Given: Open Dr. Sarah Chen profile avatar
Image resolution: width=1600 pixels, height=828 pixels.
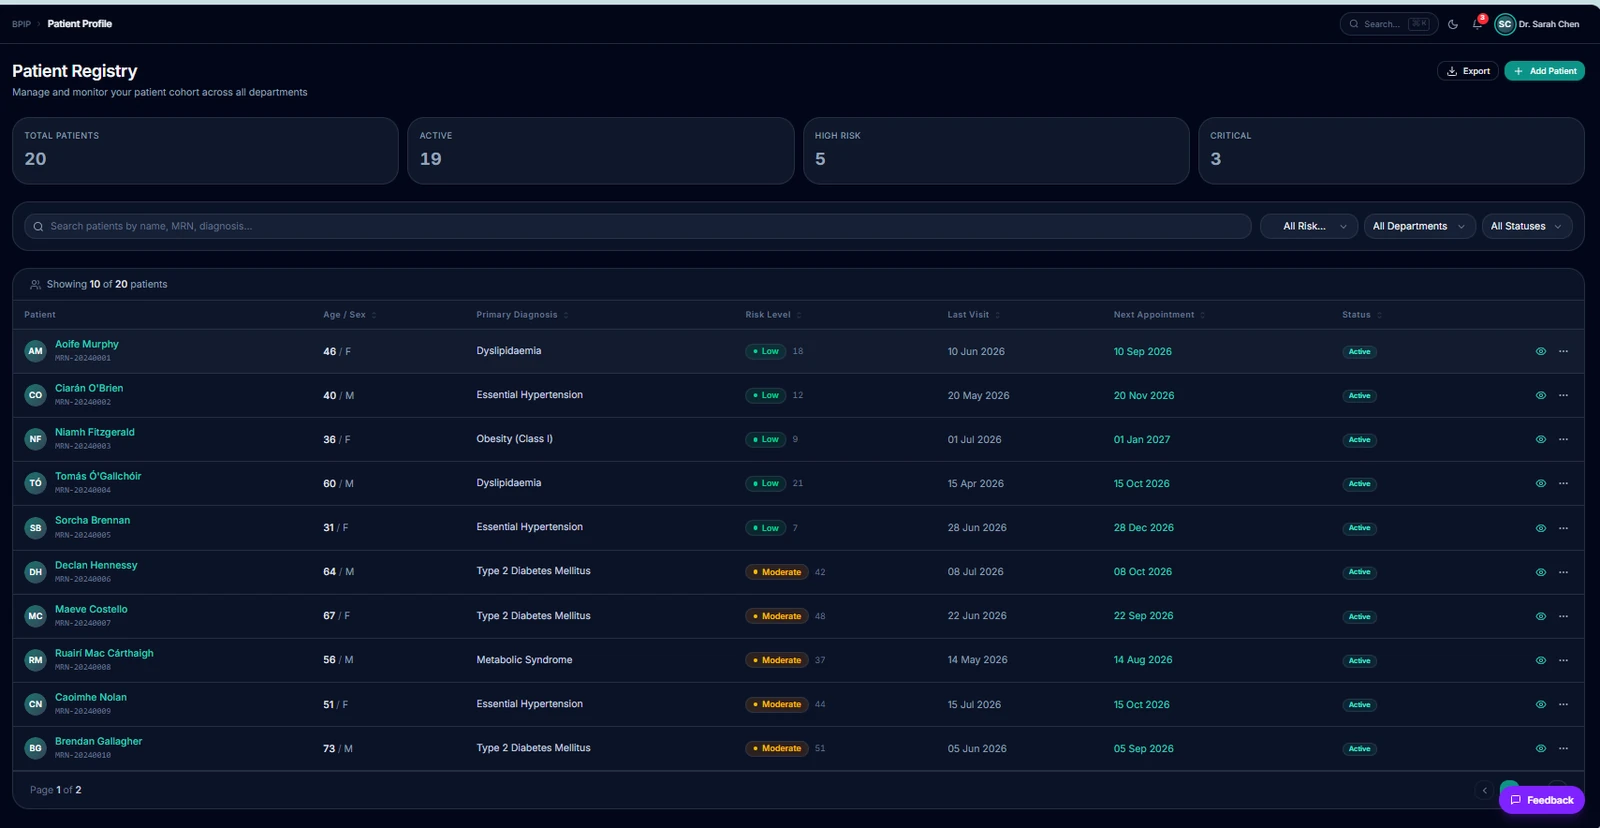Looking at the screenshot, I should tap(1505, 24).
